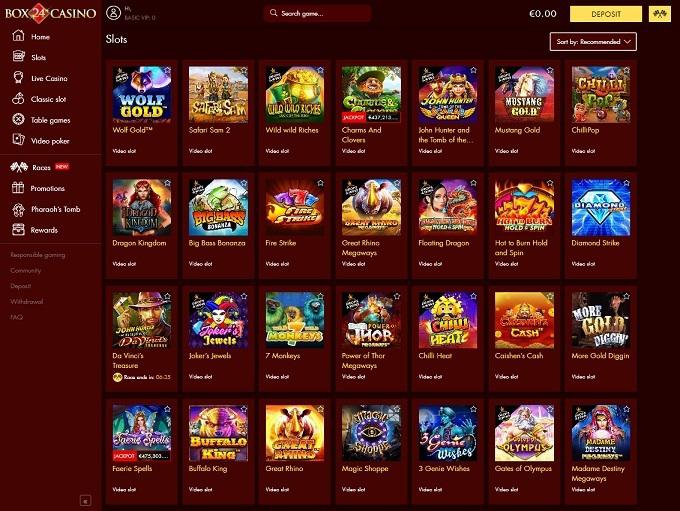This screenshot has height=511, width=680.
Task: Toggle favorite star on Buffalo King
Action: pos(244,409)
